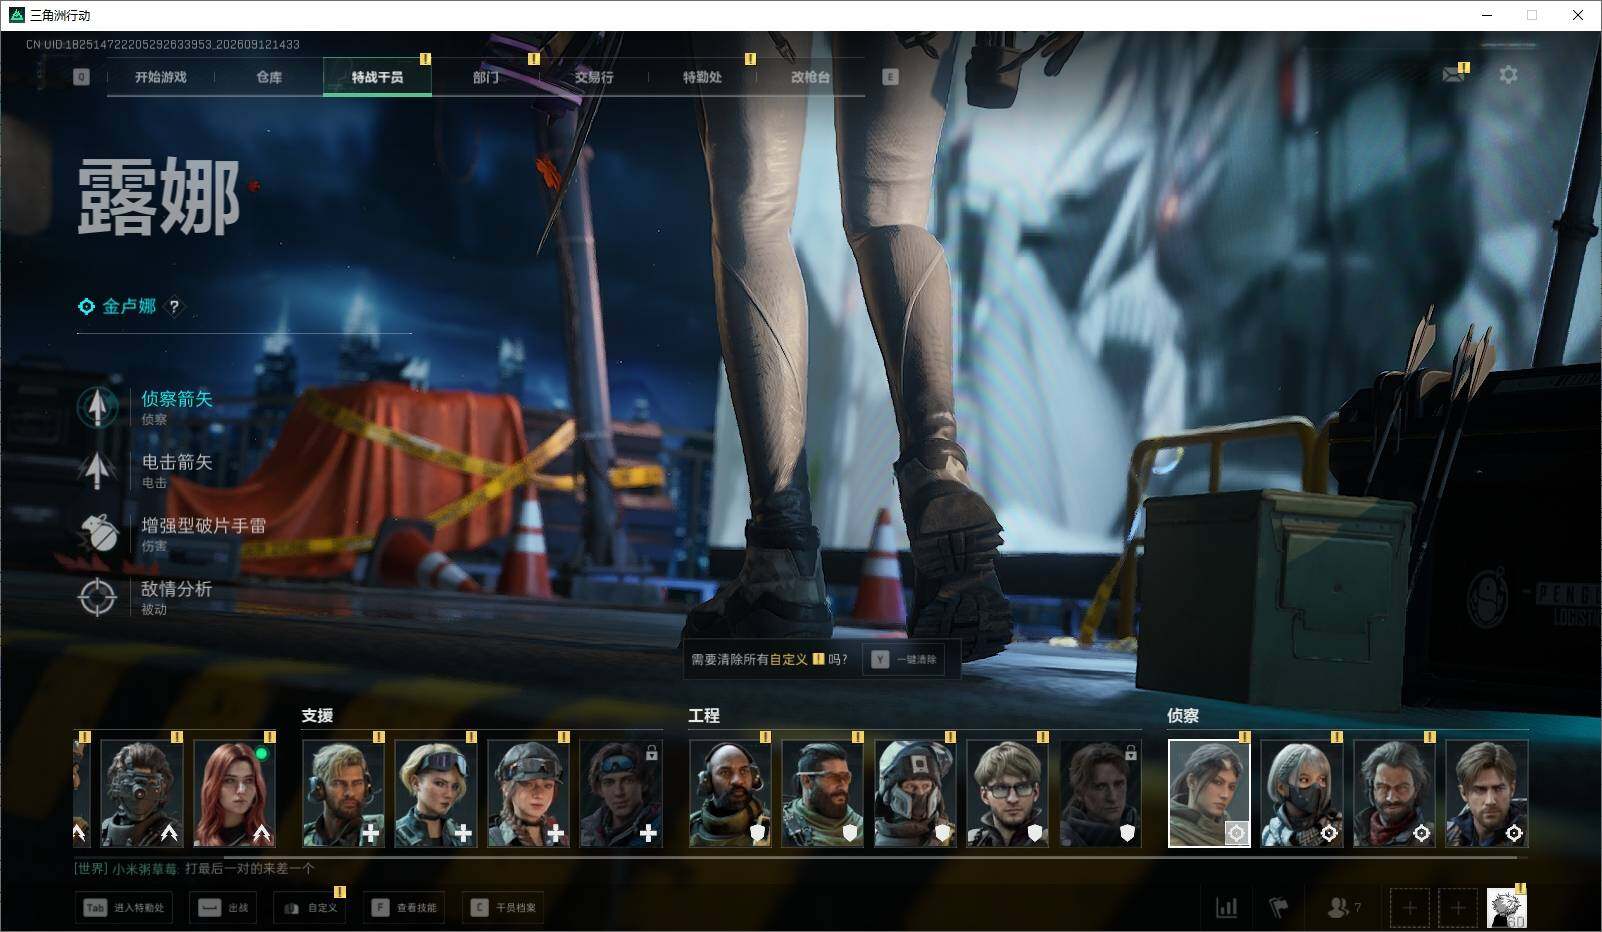Click the left empty squad slot plus
Screen dimensions: 1602x932
pos(1409,908)
